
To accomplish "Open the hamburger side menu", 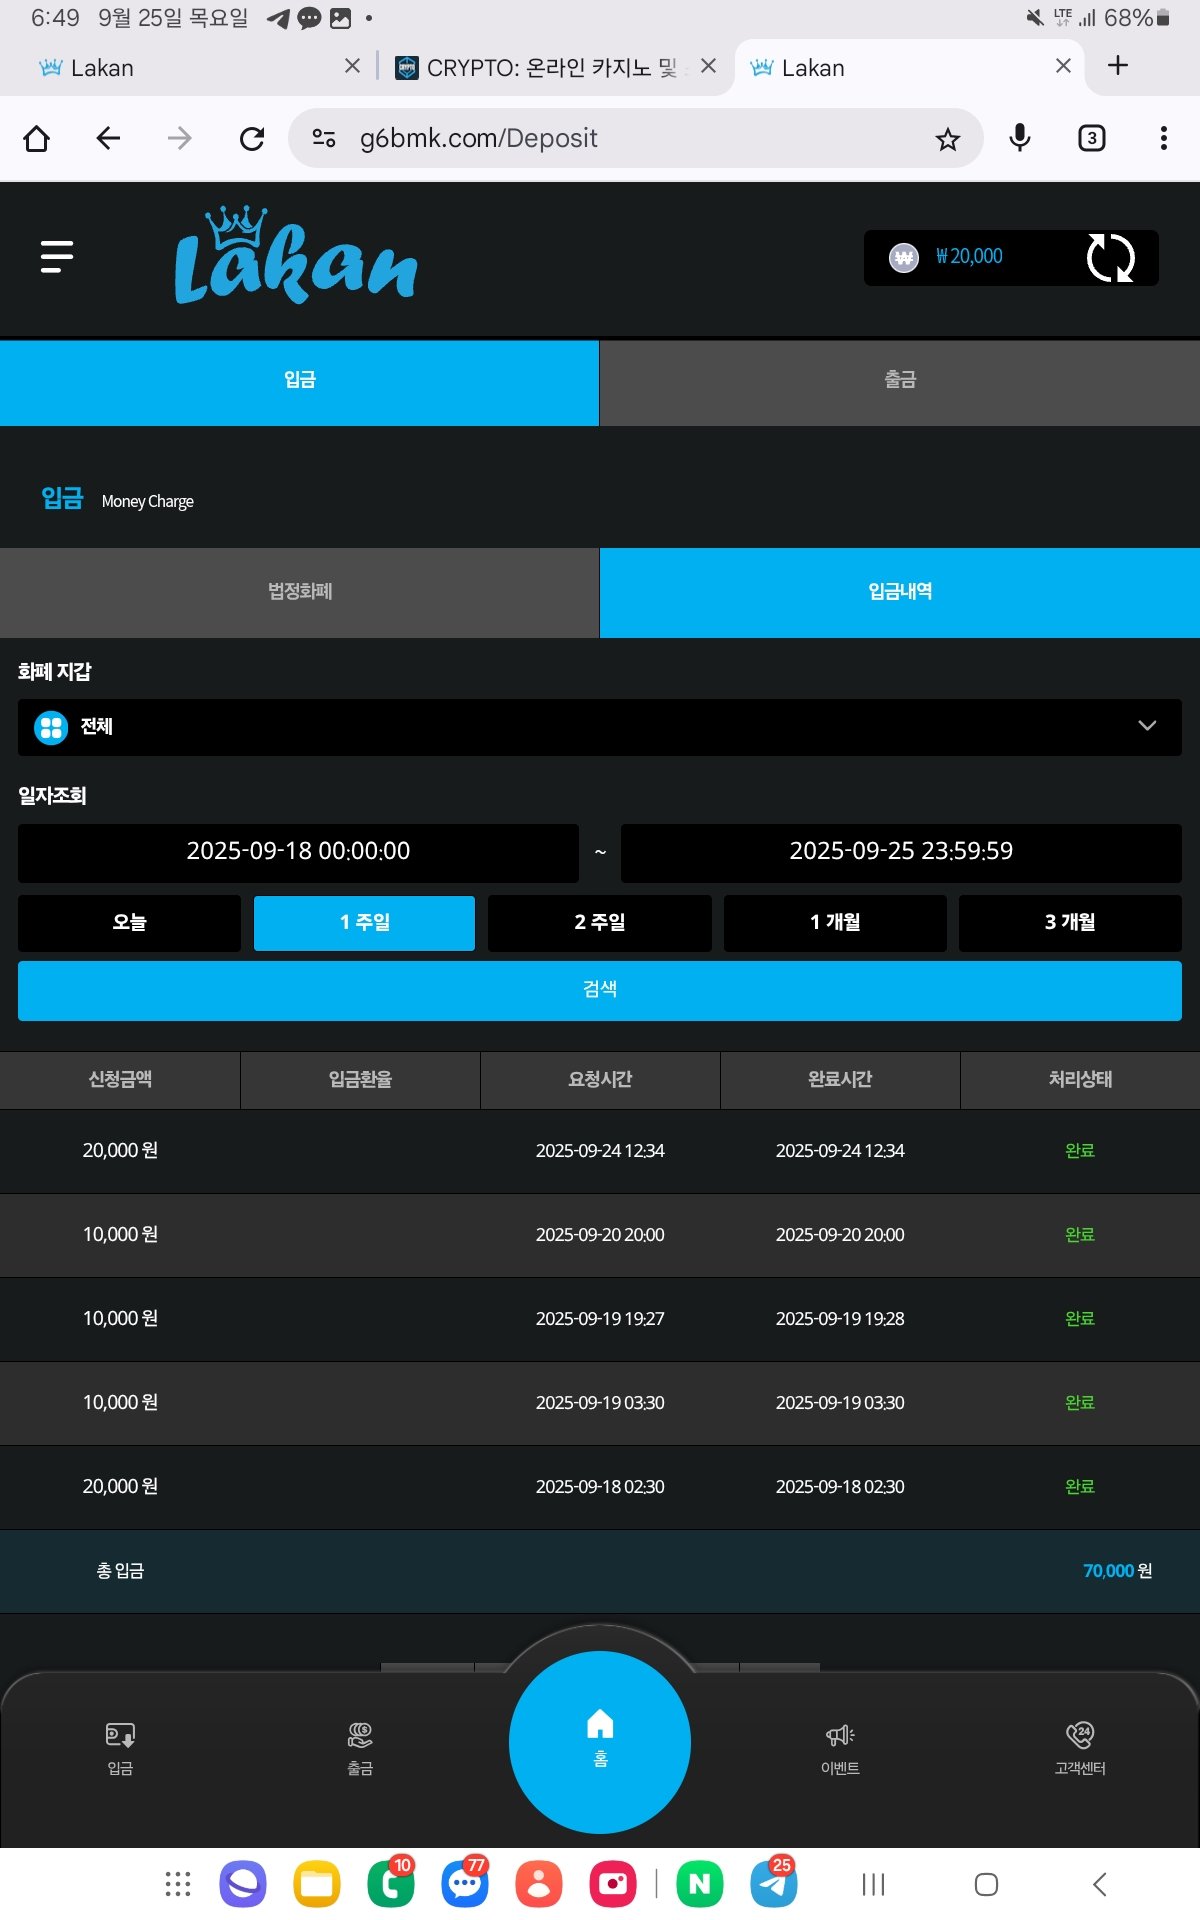I will (x=57, y=257).
